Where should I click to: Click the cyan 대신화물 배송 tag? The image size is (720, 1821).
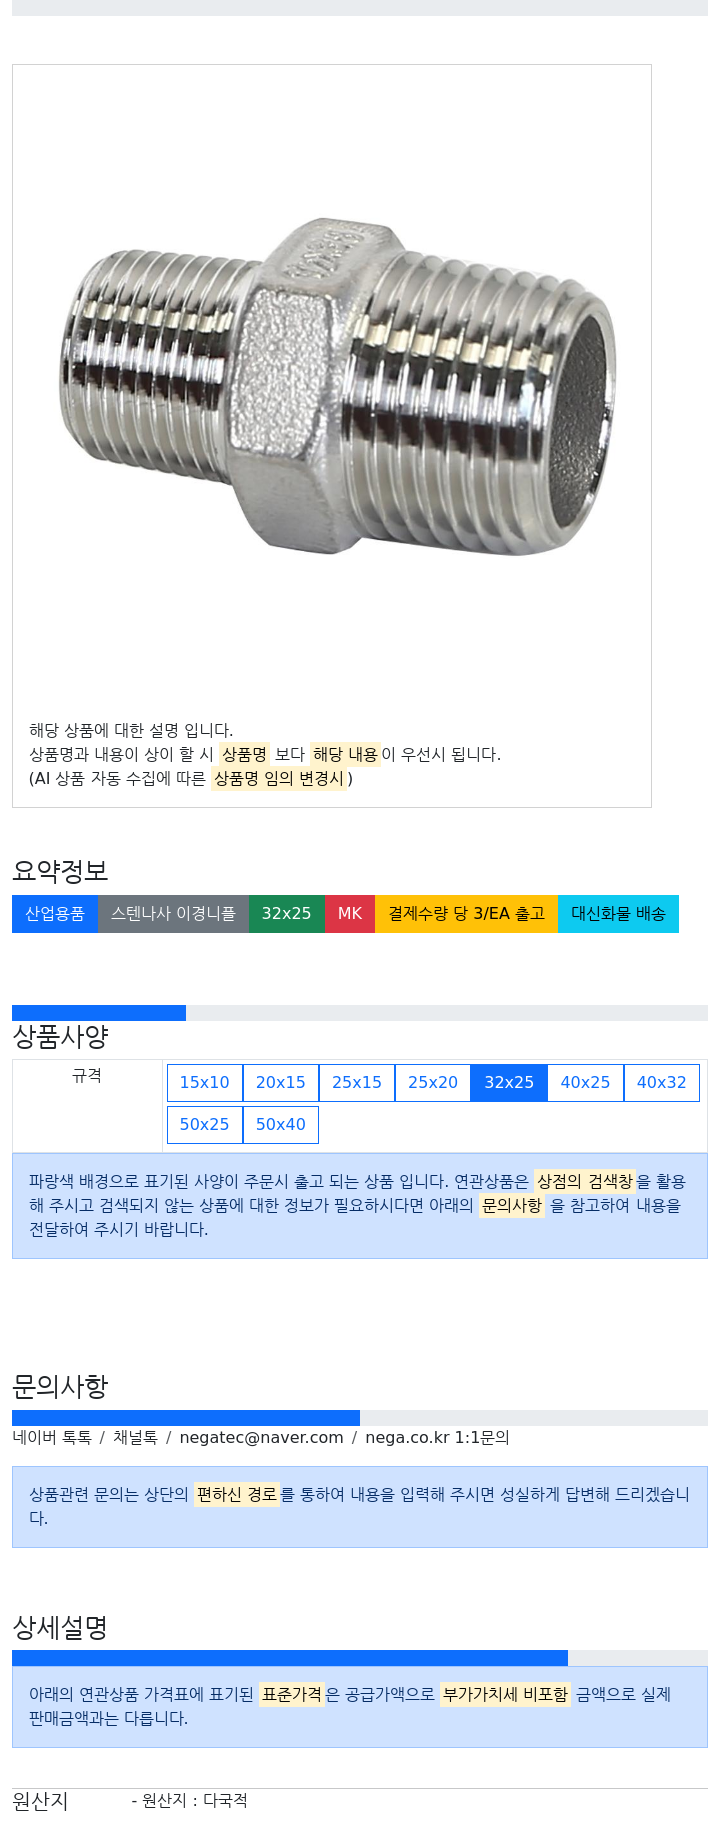point(618,914)
